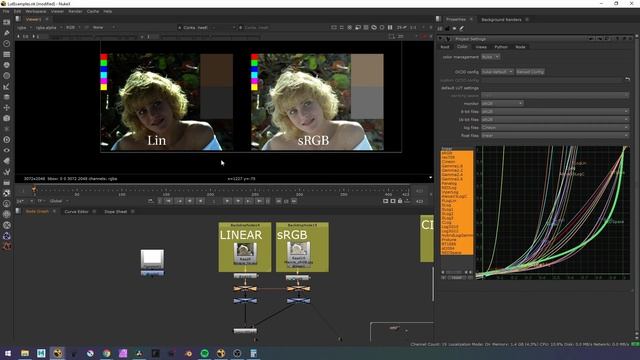Open the viewer A input dropdown

[x=207, y=27]
